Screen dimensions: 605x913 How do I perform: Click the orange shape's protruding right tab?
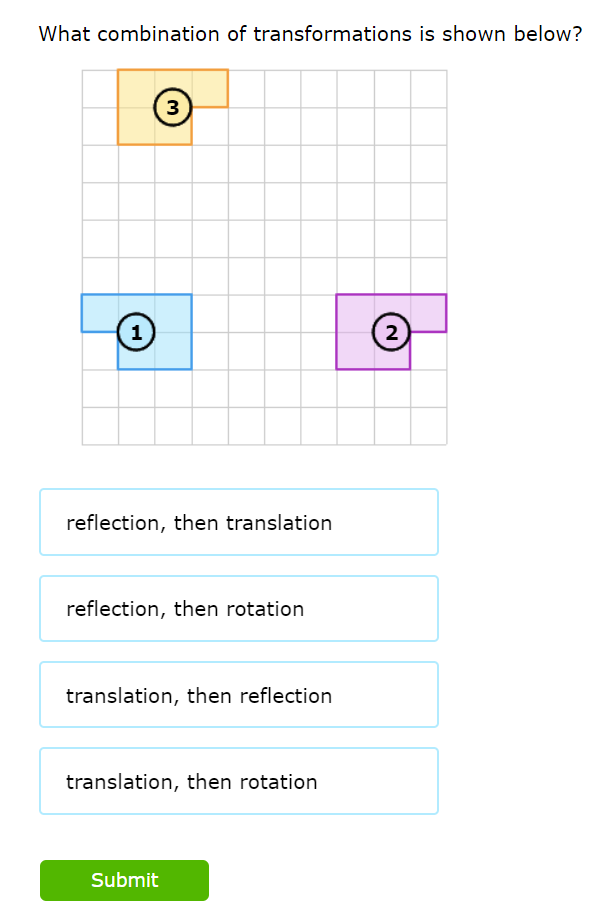(x=210, y=88)
